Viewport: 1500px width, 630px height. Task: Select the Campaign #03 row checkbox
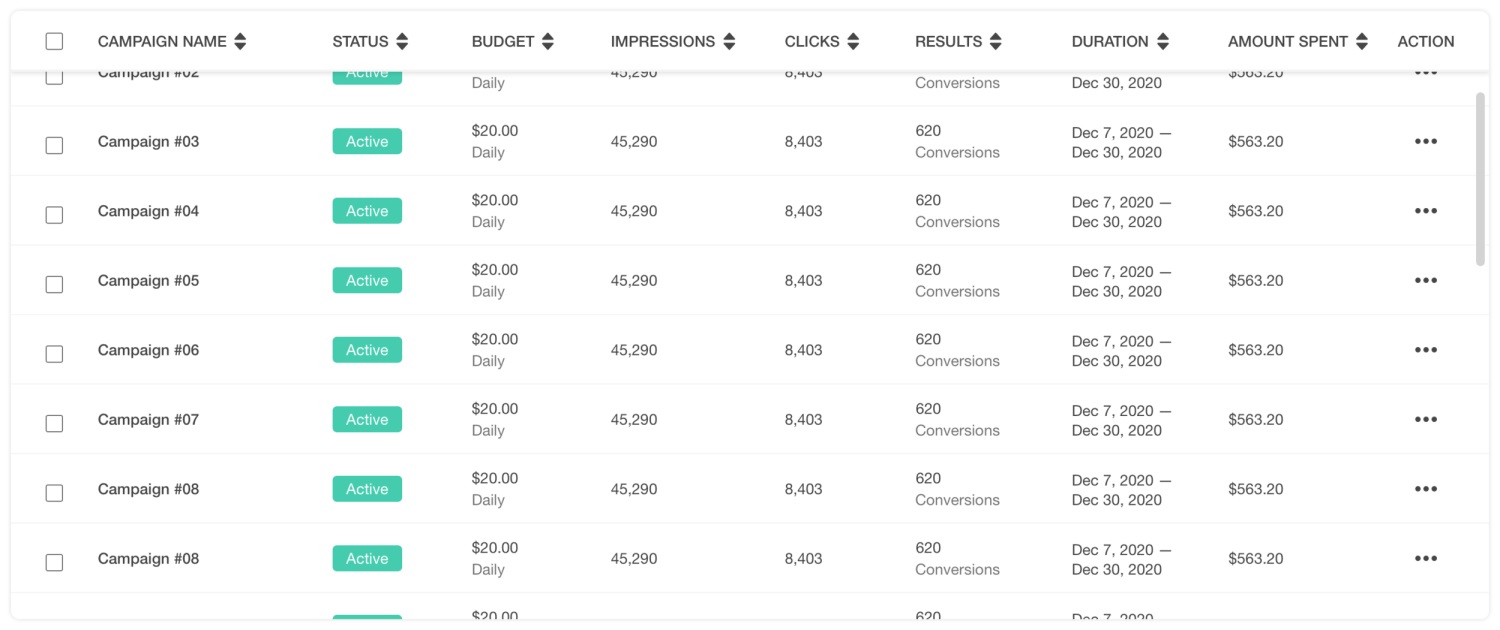[x=54, y=145]
